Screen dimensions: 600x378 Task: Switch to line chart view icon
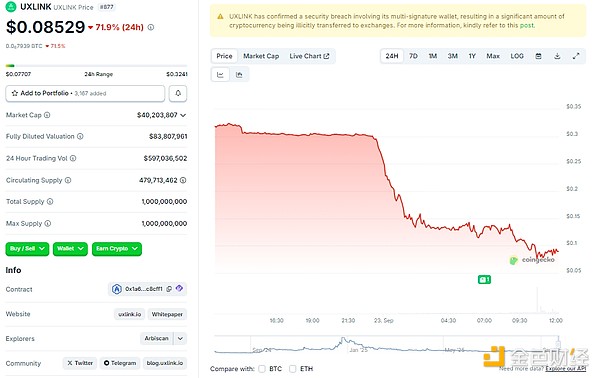click(220, 75)
